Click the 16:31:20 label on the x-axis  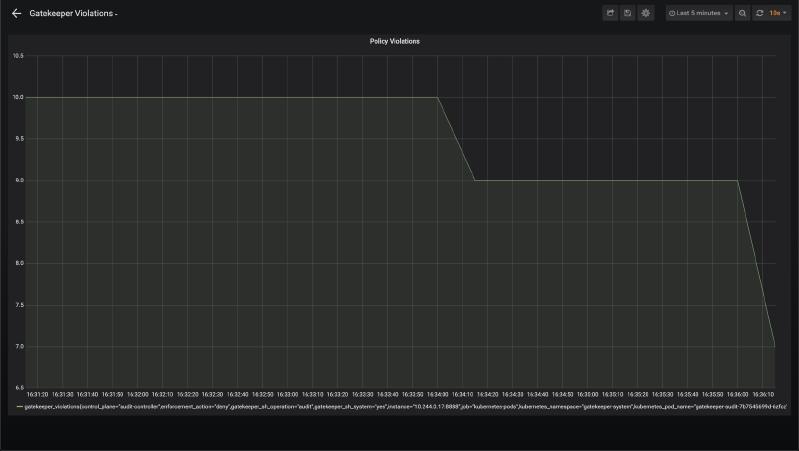(37, 394)
